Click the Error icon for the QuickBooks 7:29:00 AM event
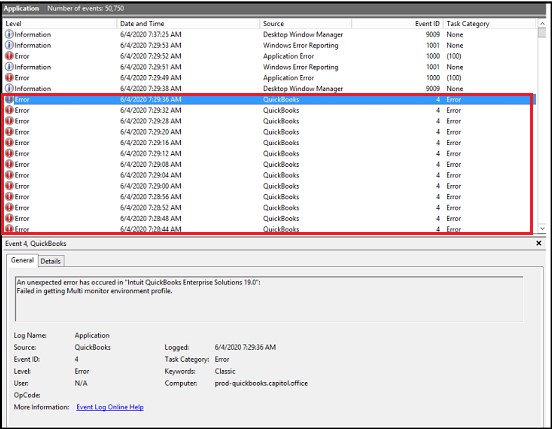Screen dimensions: 552x429 (9, 186)
